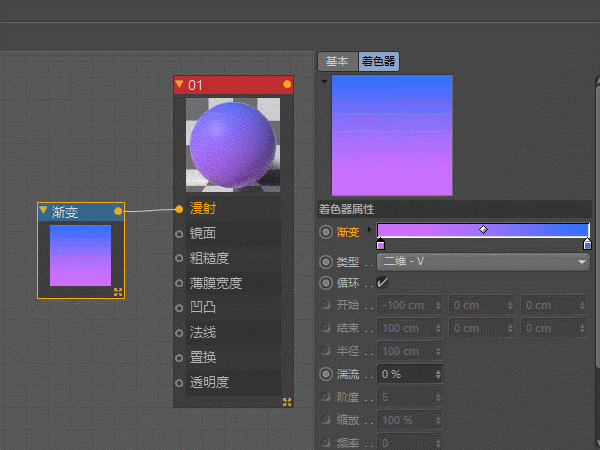Click the animation circle beside 湍流
The image size is (600, 450).
coord(326,374)
